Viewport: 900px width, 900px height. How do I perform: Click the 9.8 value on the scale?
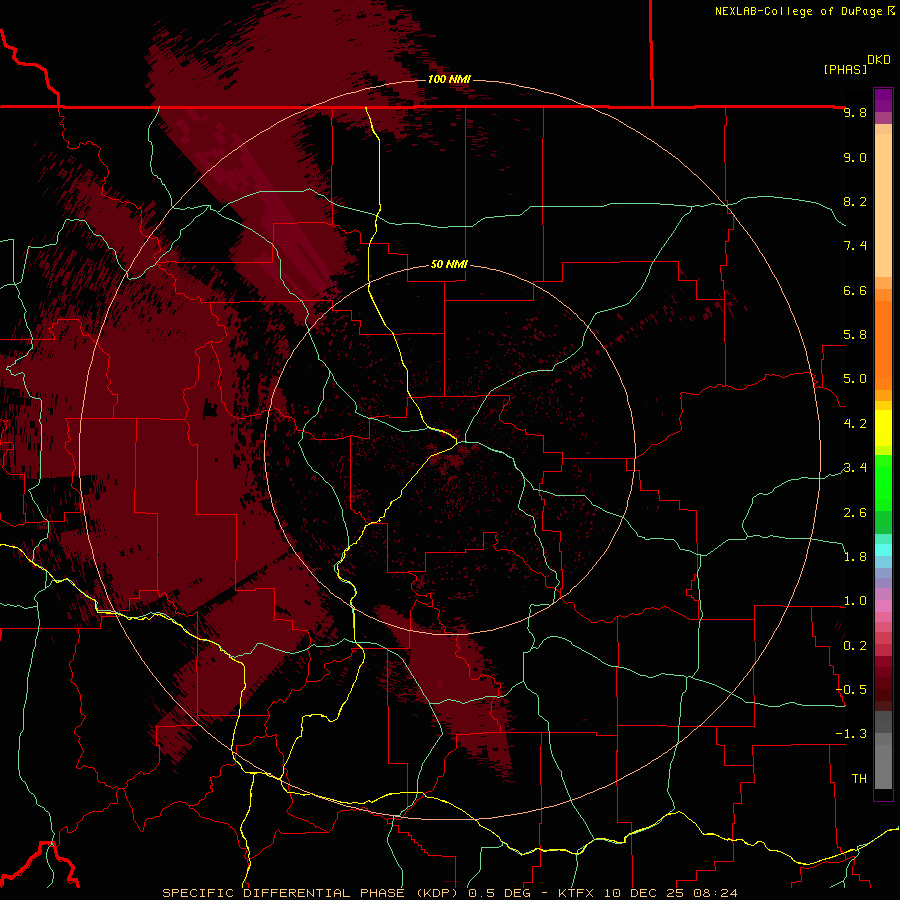pyautogui.click(x=855, y=112)
